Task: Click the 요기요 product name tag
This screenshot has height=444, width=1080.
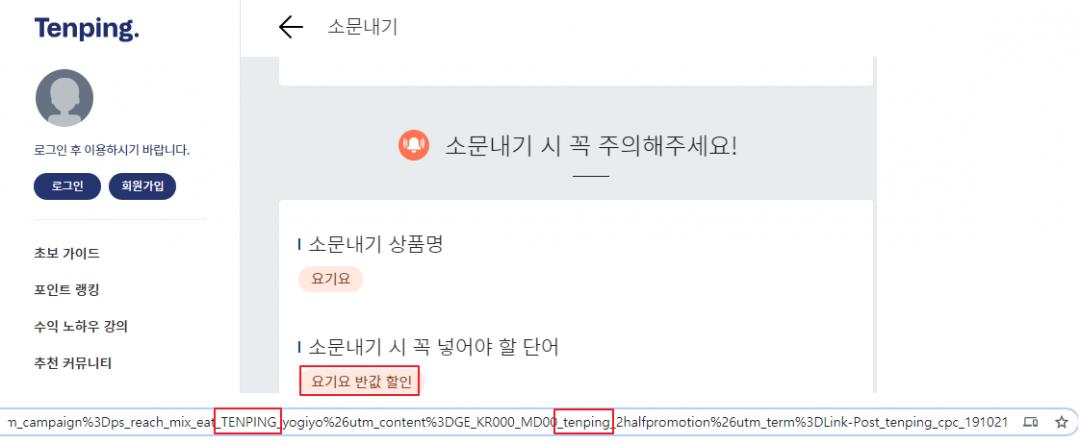Action: [x=331, y=279]
